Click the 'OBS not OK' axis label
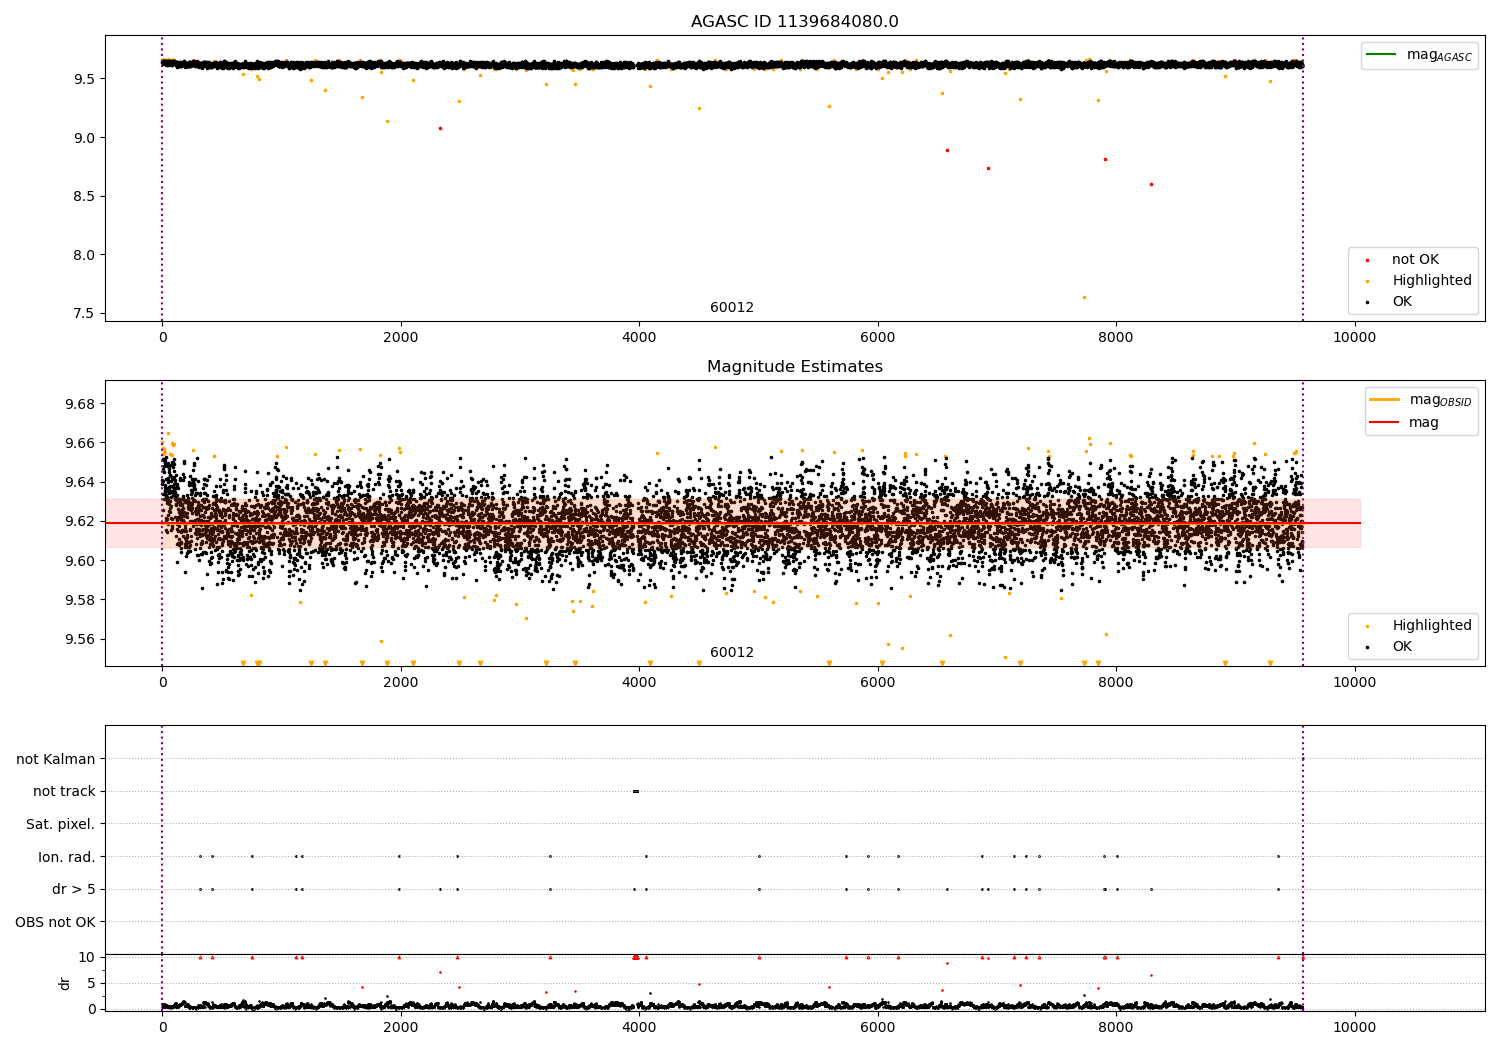This screenshot has width=1500, height=1050. (56, 923)
